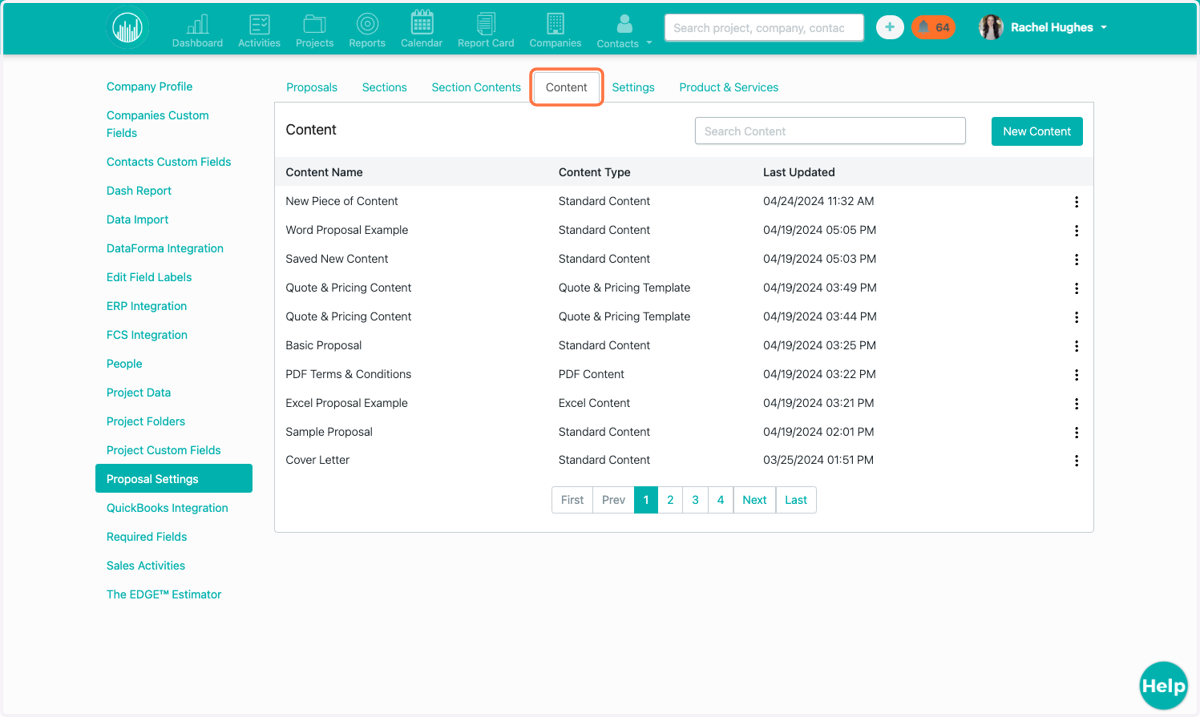Click the global search field

click(765, 28)
